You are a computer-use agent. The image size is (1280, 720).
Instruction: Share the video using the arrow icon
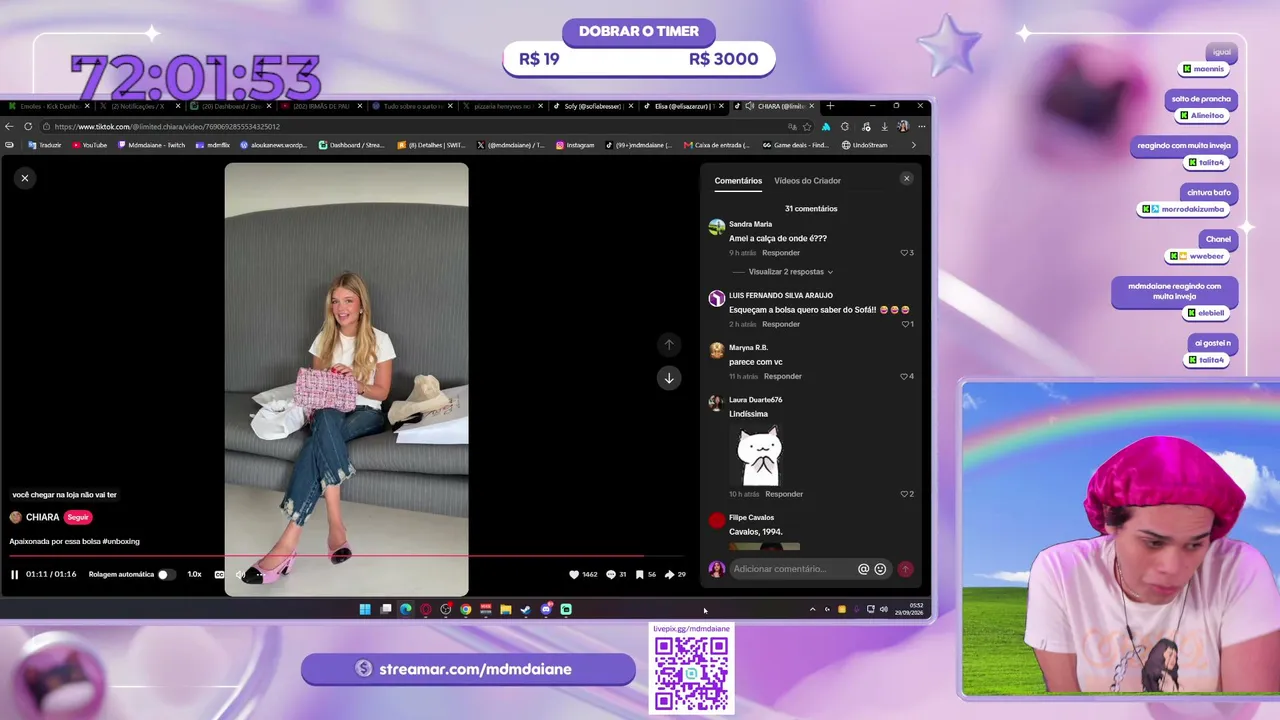(x=669, y=574)
